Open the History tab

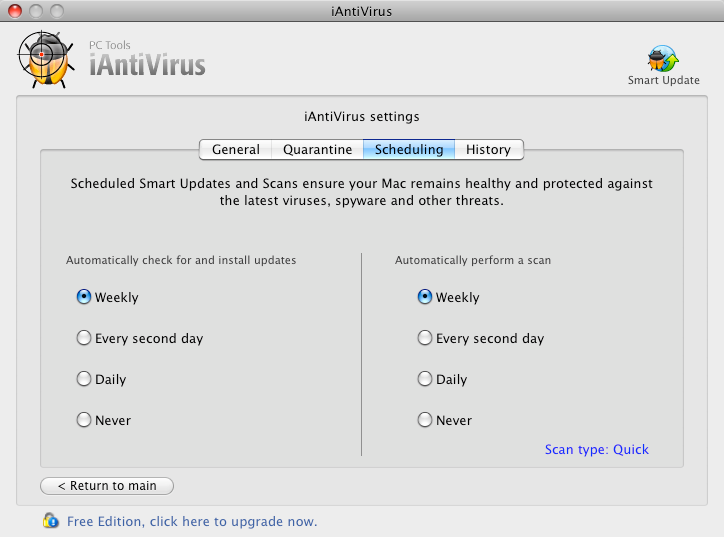tap(488, 149)
